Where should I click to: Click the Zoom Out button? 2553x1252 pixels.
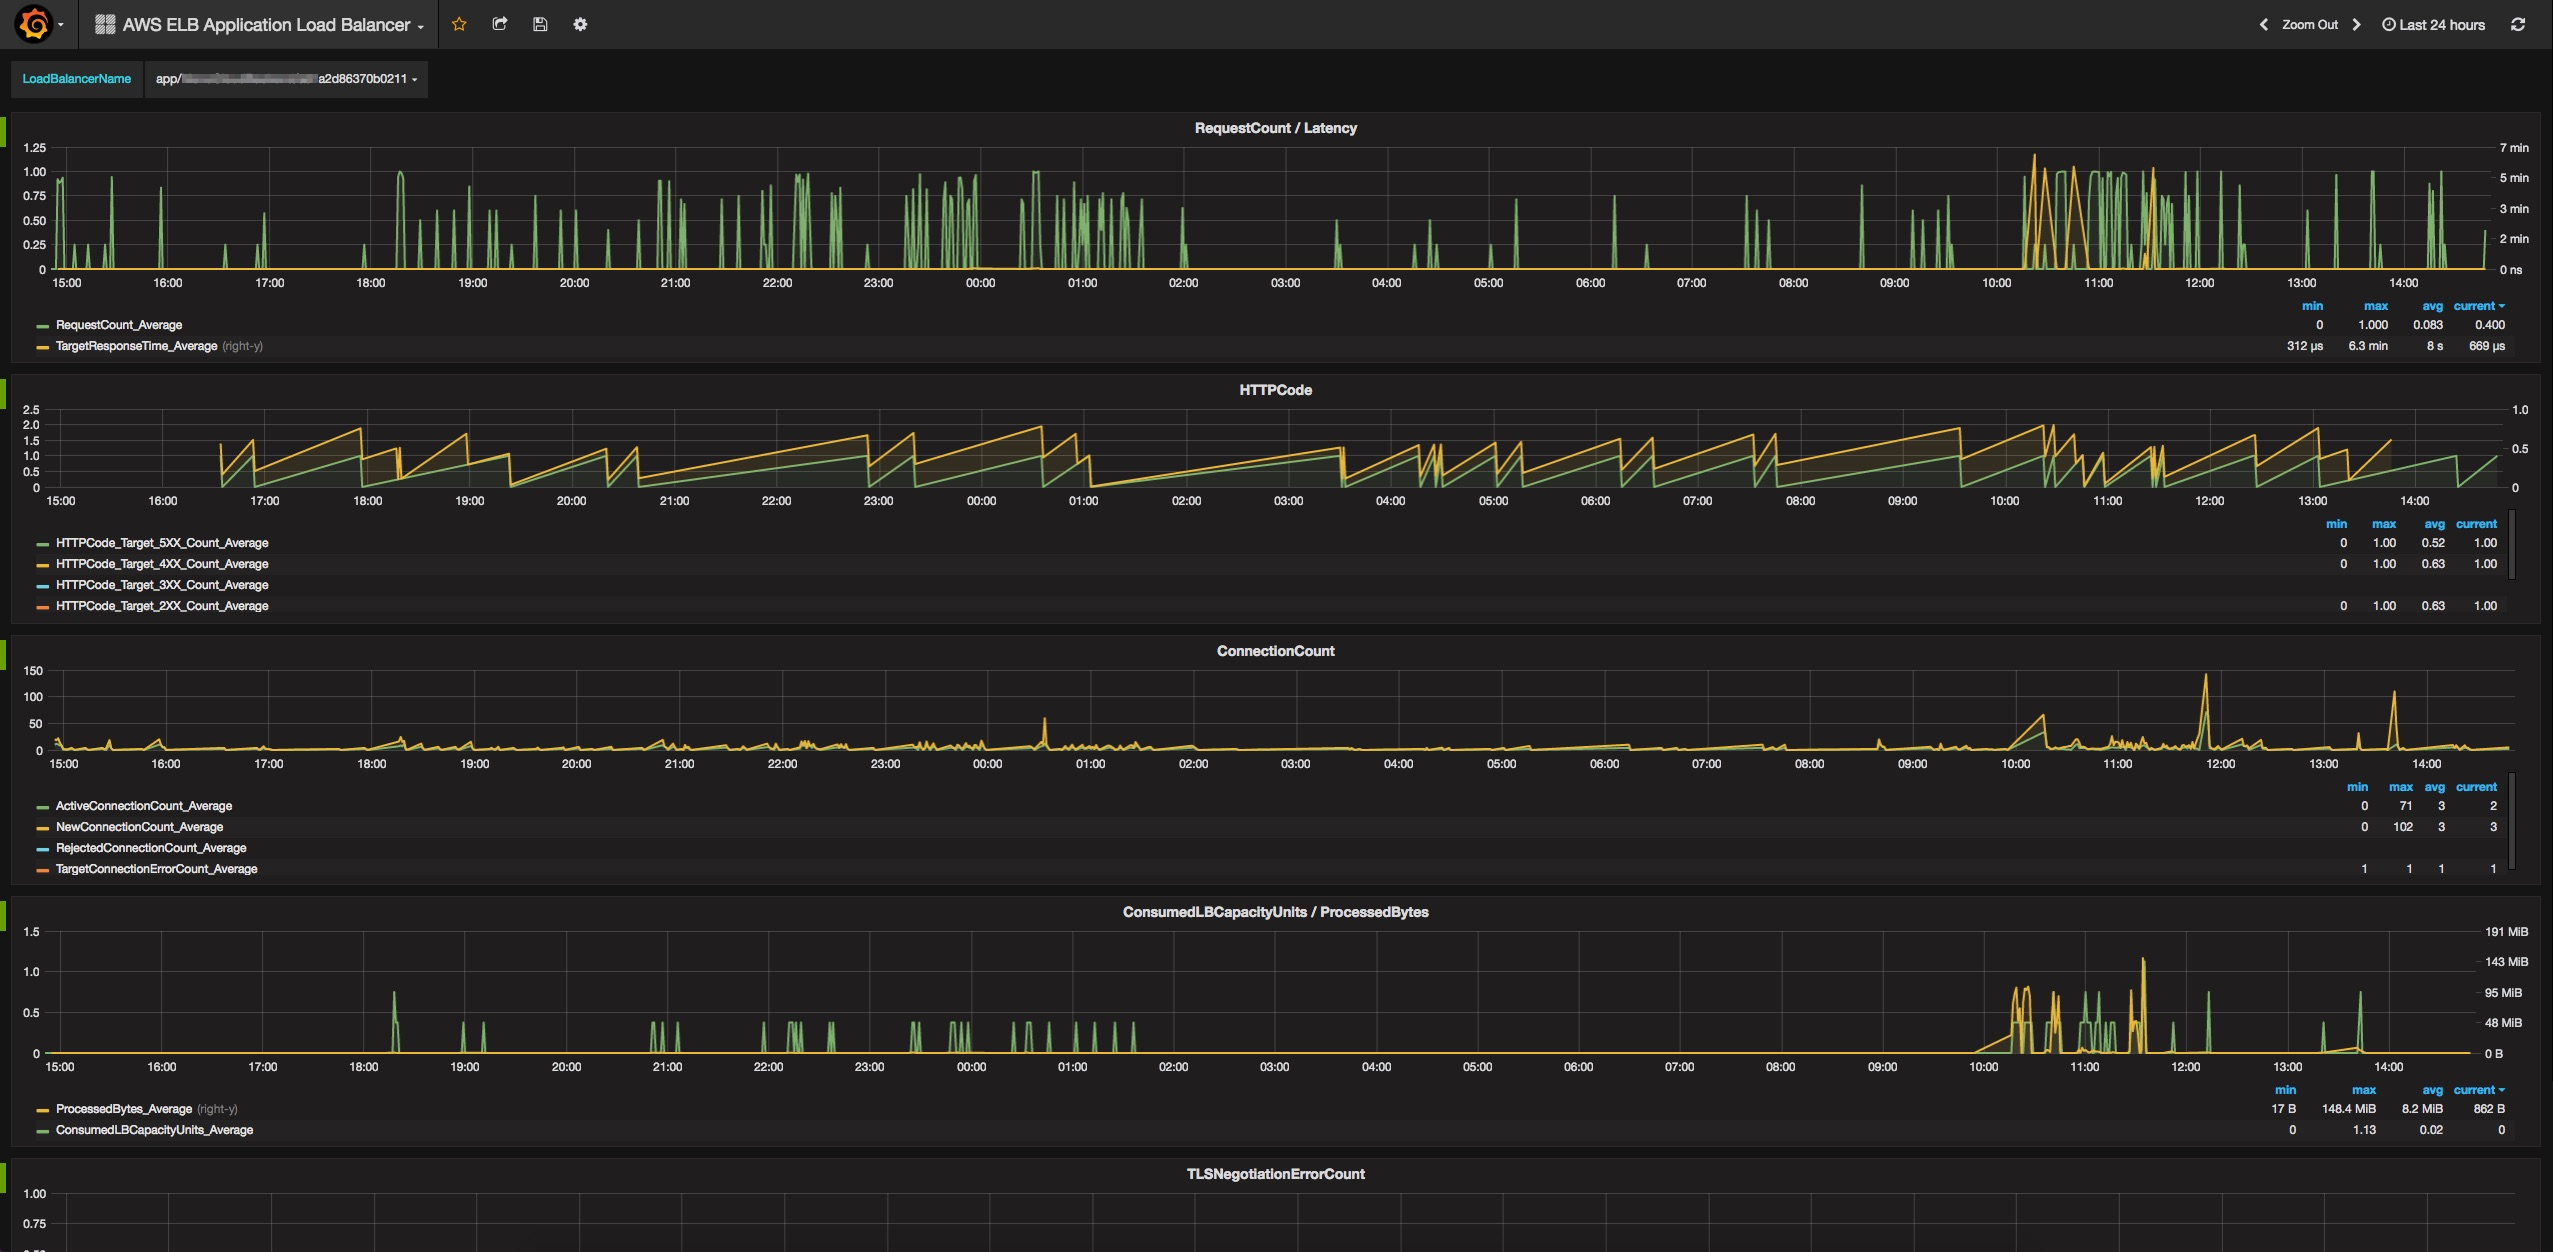(x=2309, y=24)
